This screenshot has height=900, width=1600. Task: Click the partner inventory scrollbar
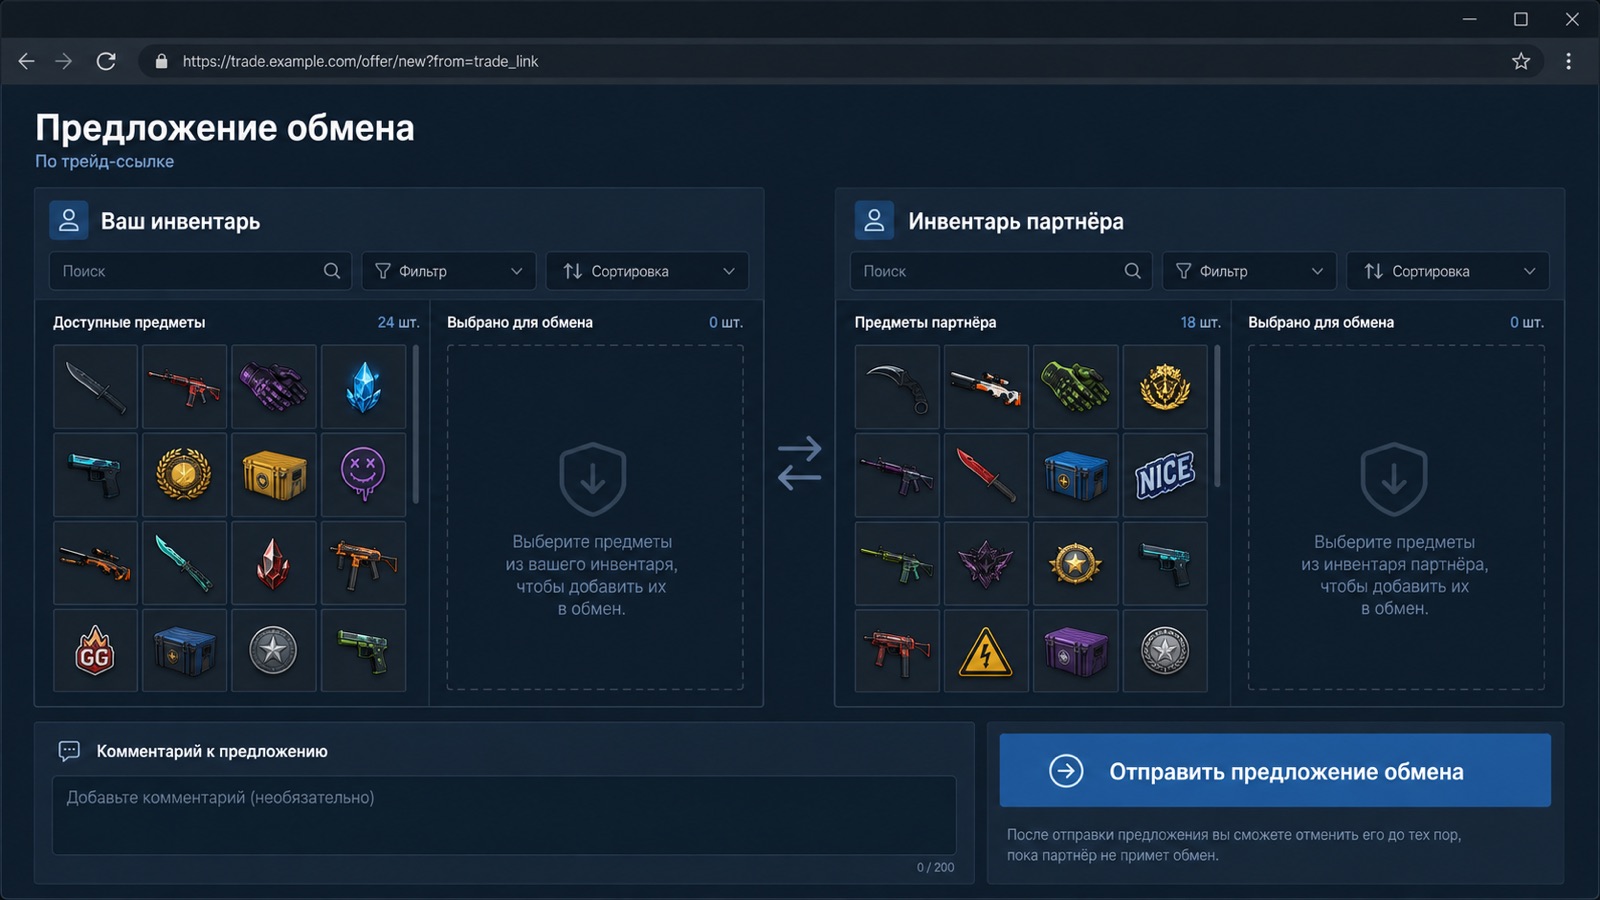1217,417
